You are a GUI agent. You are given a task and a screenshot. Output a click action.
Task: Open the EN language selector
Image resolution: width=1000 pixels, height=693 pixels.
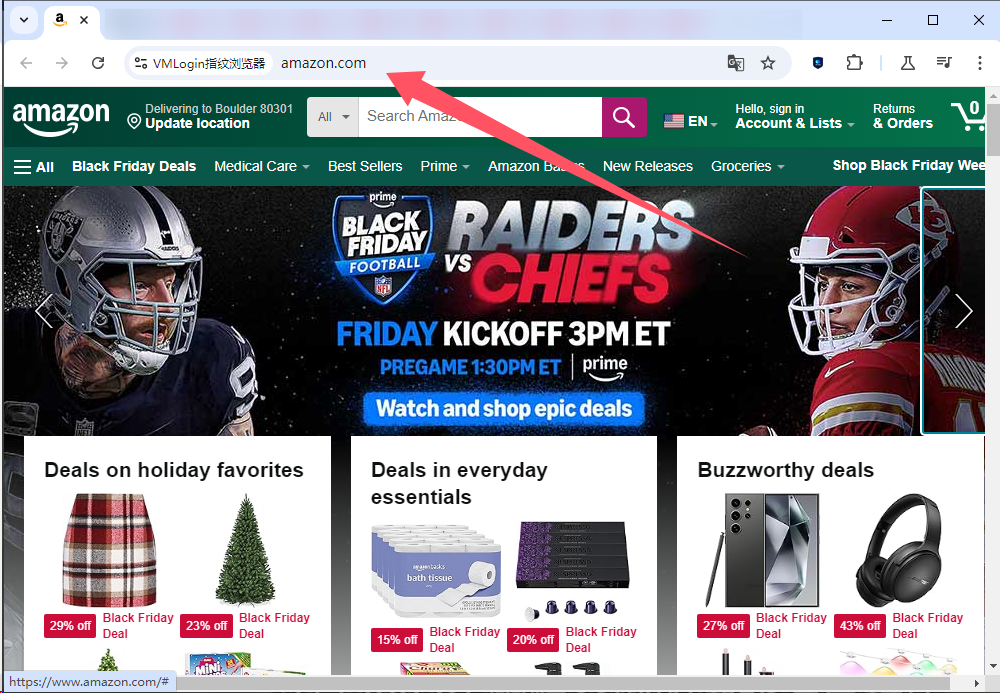tap(691, 121)
